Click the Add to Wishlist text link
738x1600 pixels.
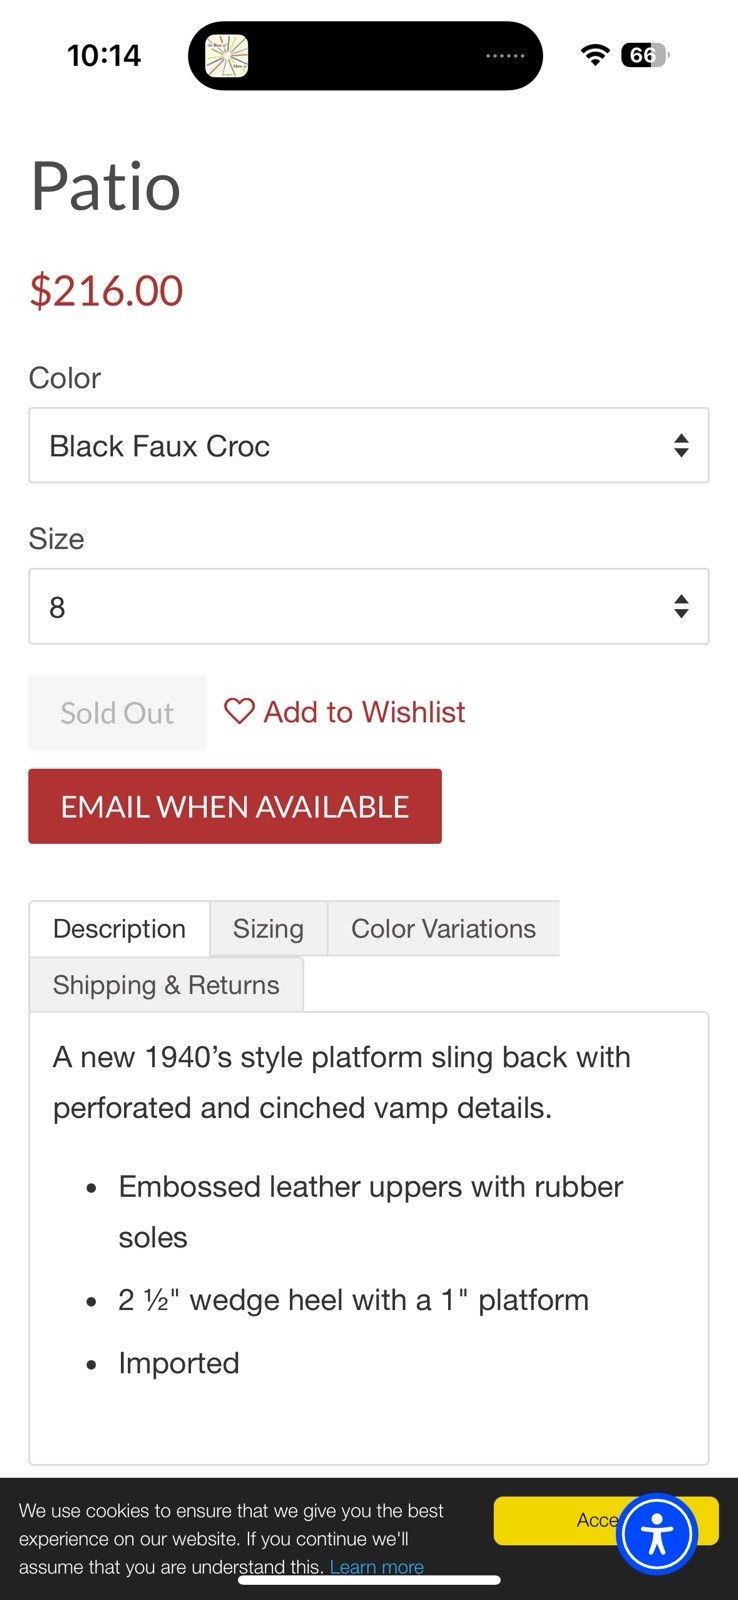(x=364, y=712)
